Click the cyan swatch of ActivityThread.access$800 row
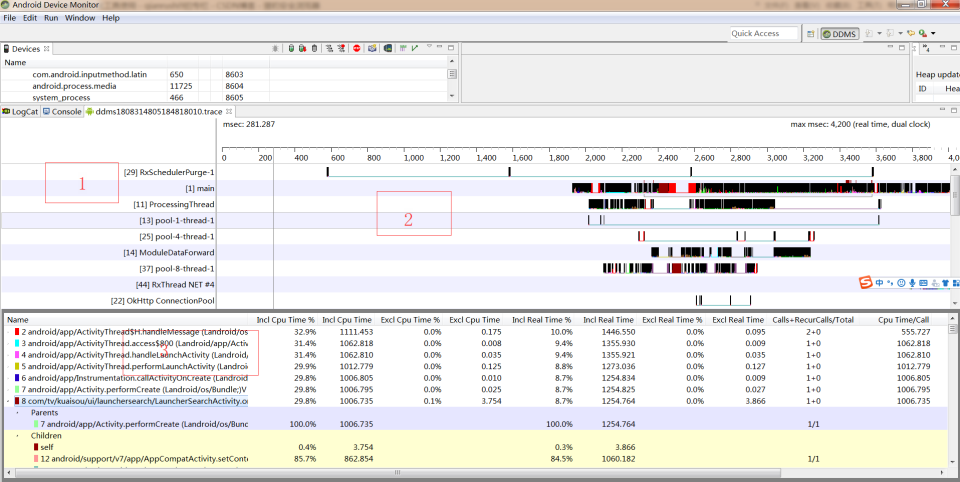Viewport: 960px width, 482px height. pos(17,343)
